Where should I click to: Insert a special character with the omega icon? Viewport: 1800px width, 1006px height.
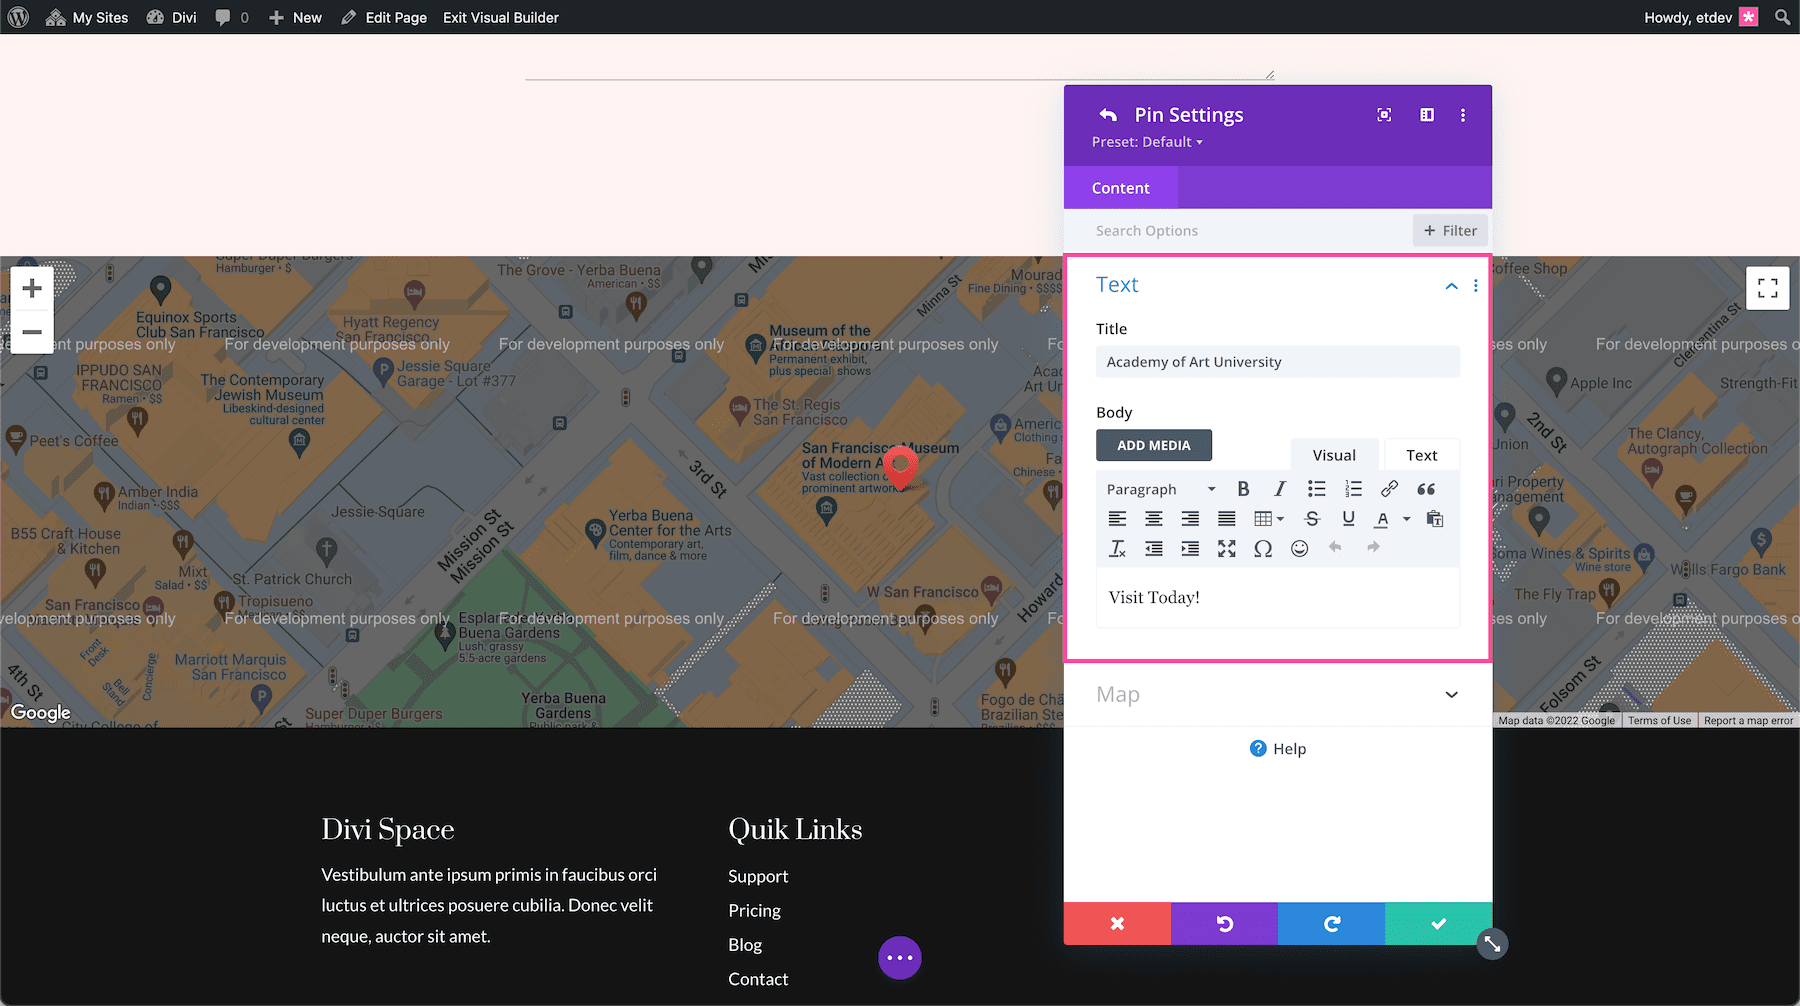(1263, 548)
